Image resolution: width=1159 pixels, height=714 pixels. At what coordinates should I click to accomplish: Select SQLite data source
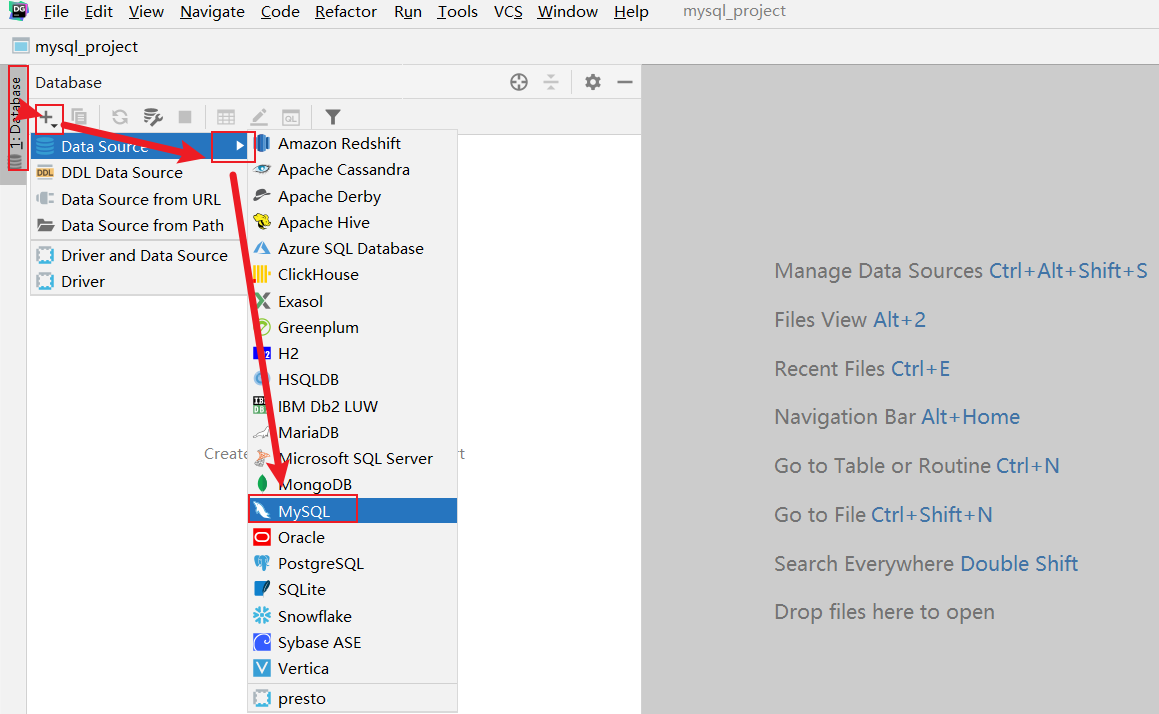tap(353, 590)
